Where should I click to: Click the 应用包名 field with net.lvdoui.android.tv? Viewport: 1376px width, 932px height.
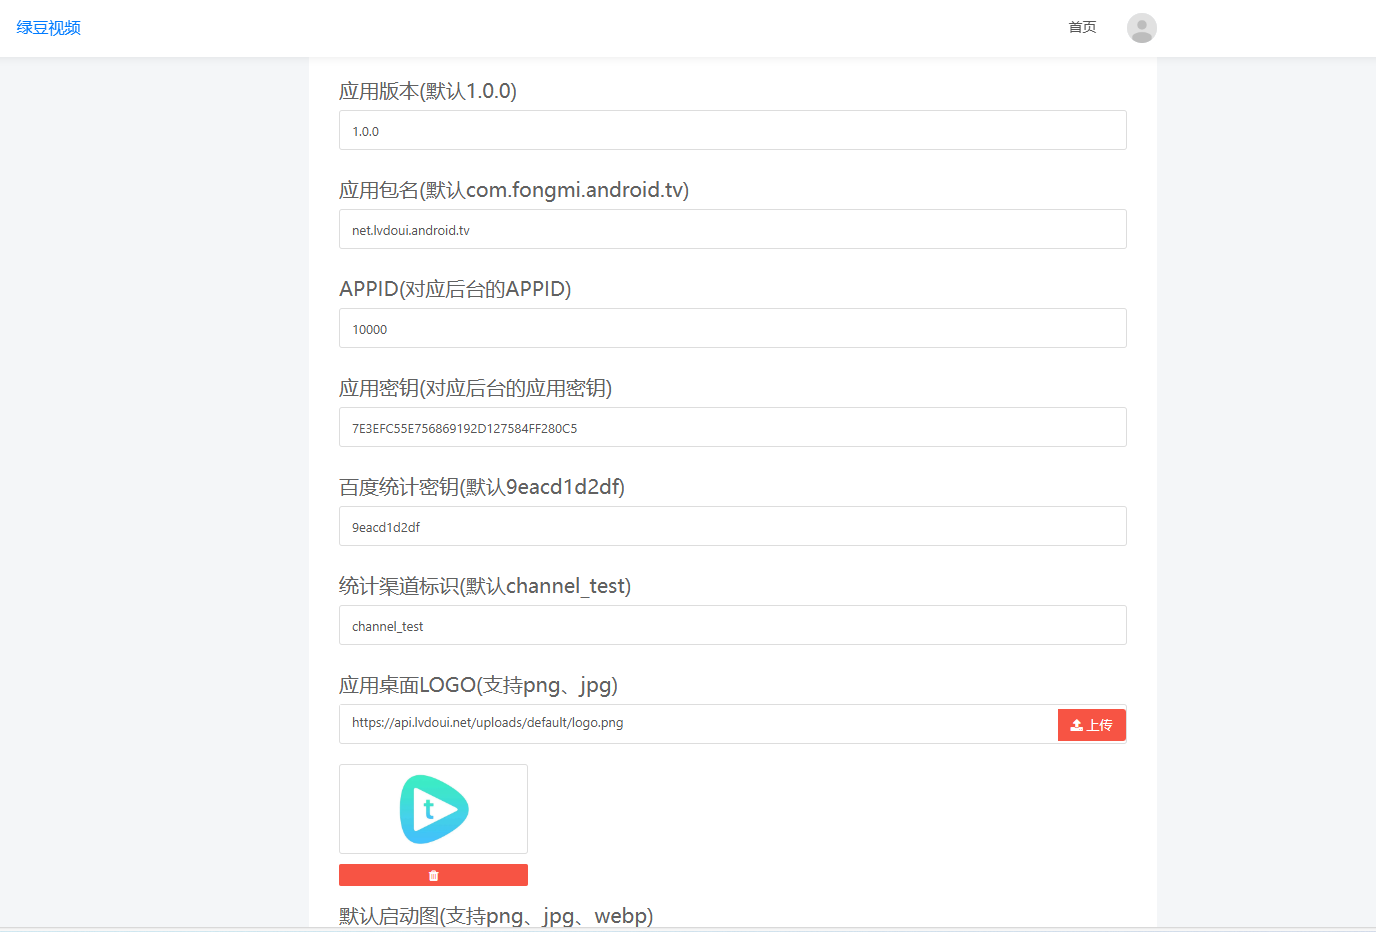click(x=732, y=229)
